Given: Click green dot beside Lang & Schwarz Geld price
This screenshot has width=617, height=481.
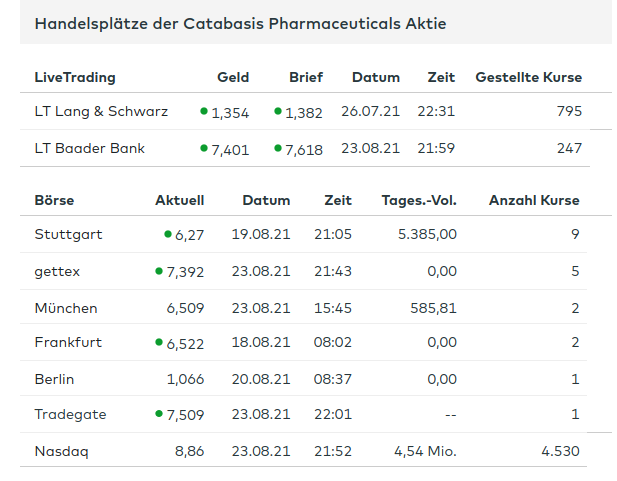Looking at the screenshot, I should pyautogui.click(x=204, y=111).
